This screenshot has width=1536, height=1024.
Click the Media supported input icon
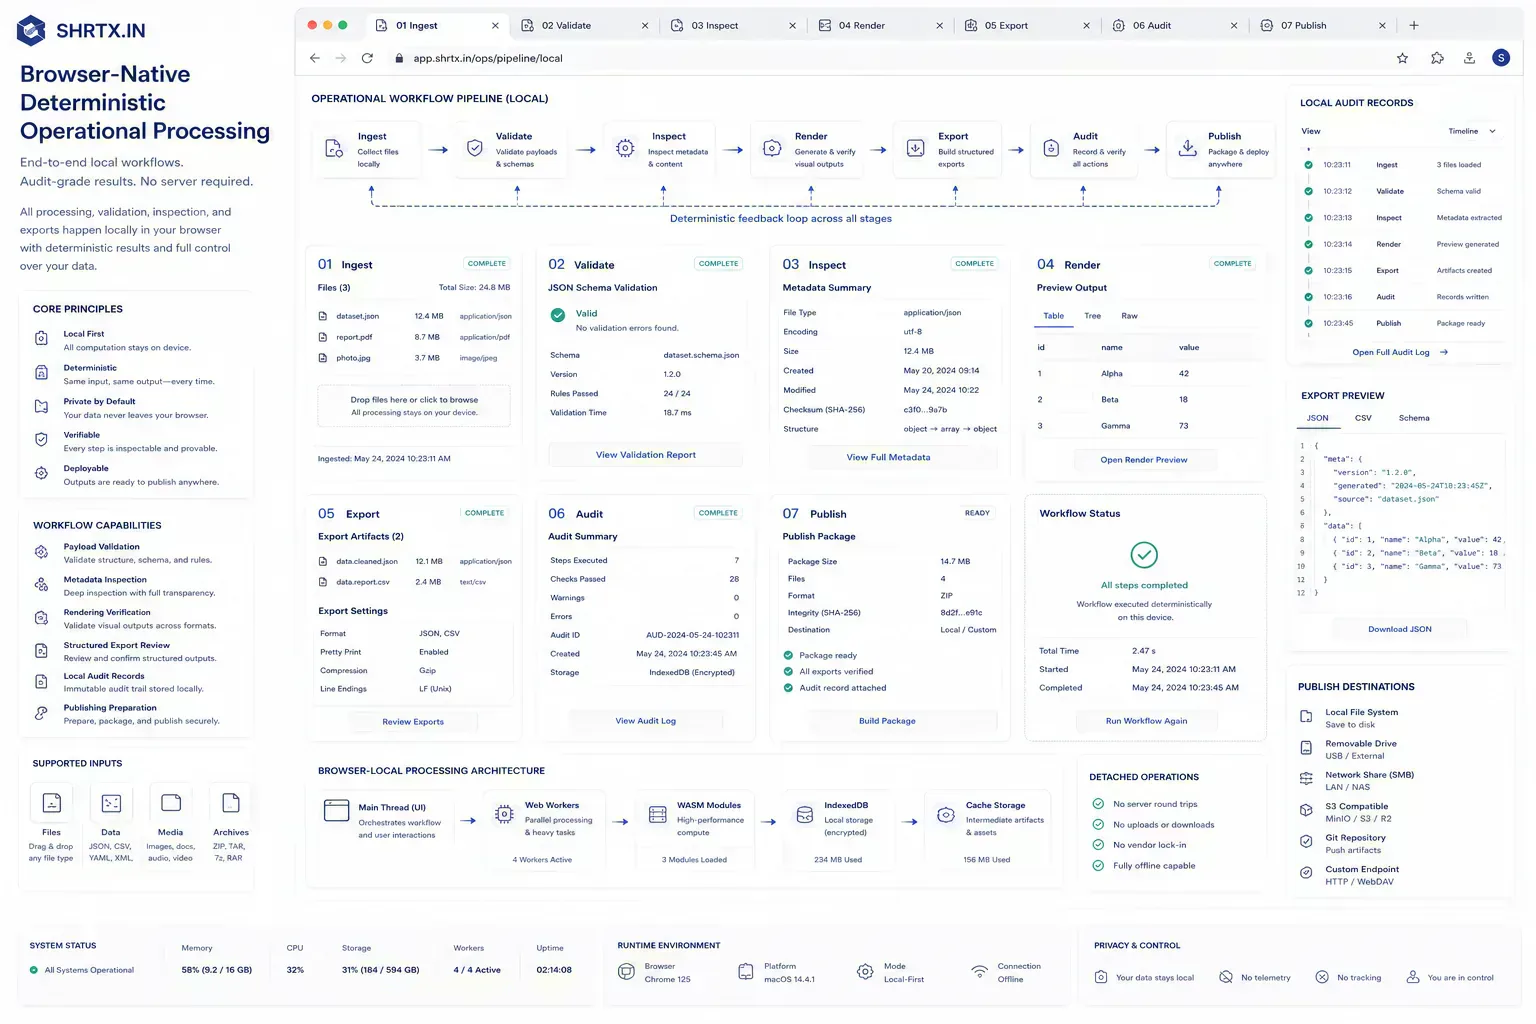click(171, 802)
